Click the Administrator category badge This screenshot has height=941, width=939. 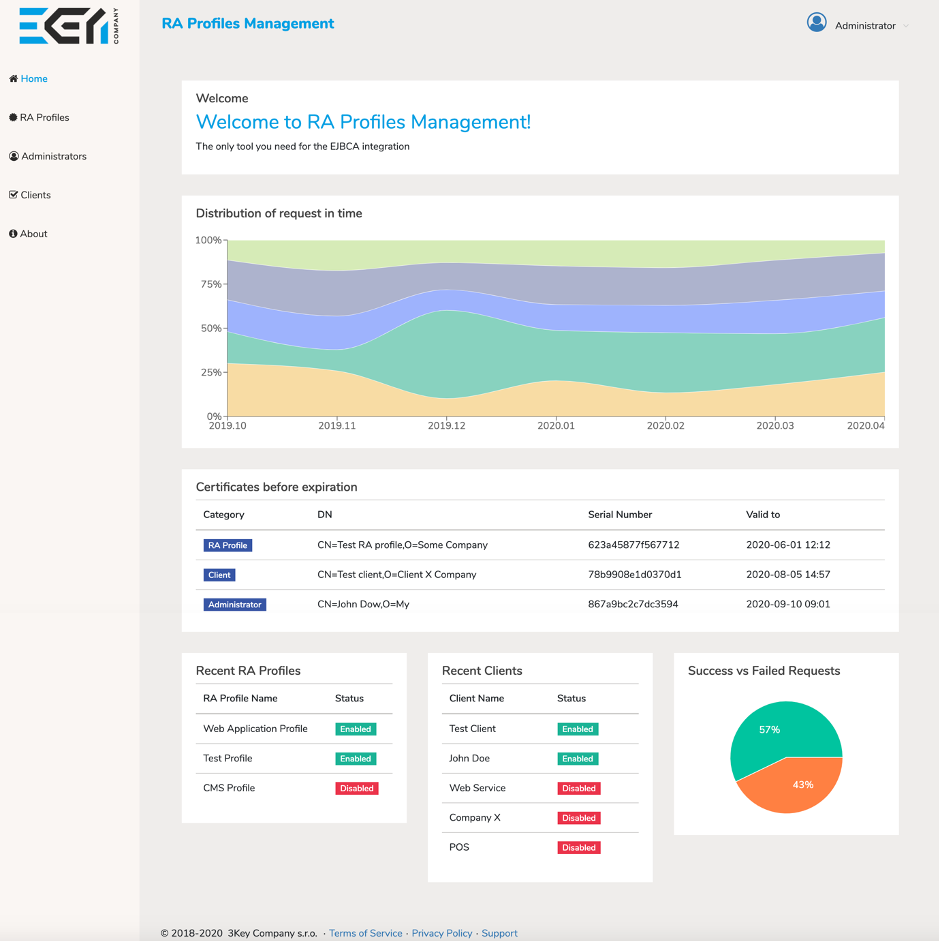233,604
